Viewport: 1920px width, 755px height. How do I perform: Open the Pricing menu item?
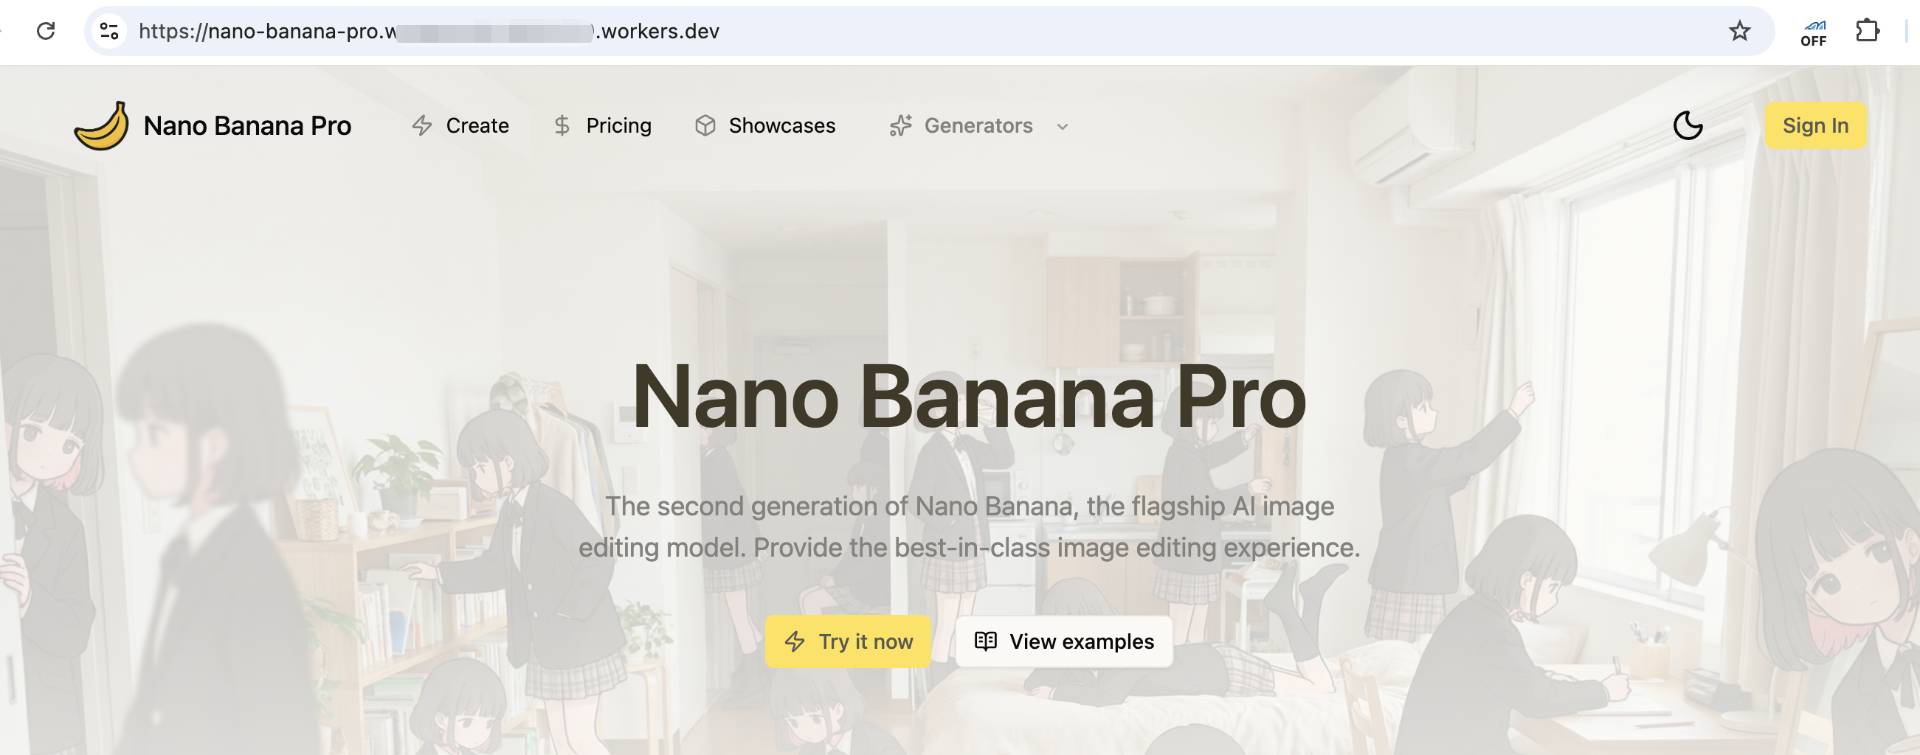click(618, 126)
